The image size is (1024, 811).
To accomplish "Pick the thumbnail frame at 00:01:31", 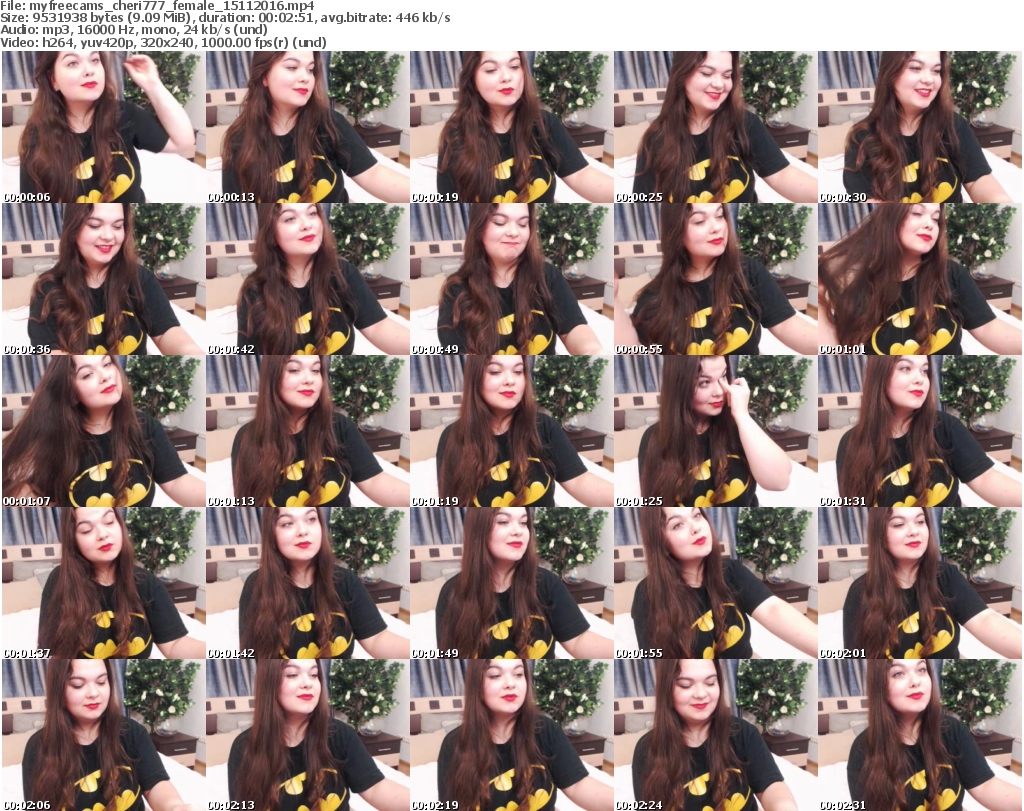I will [920, 431].
